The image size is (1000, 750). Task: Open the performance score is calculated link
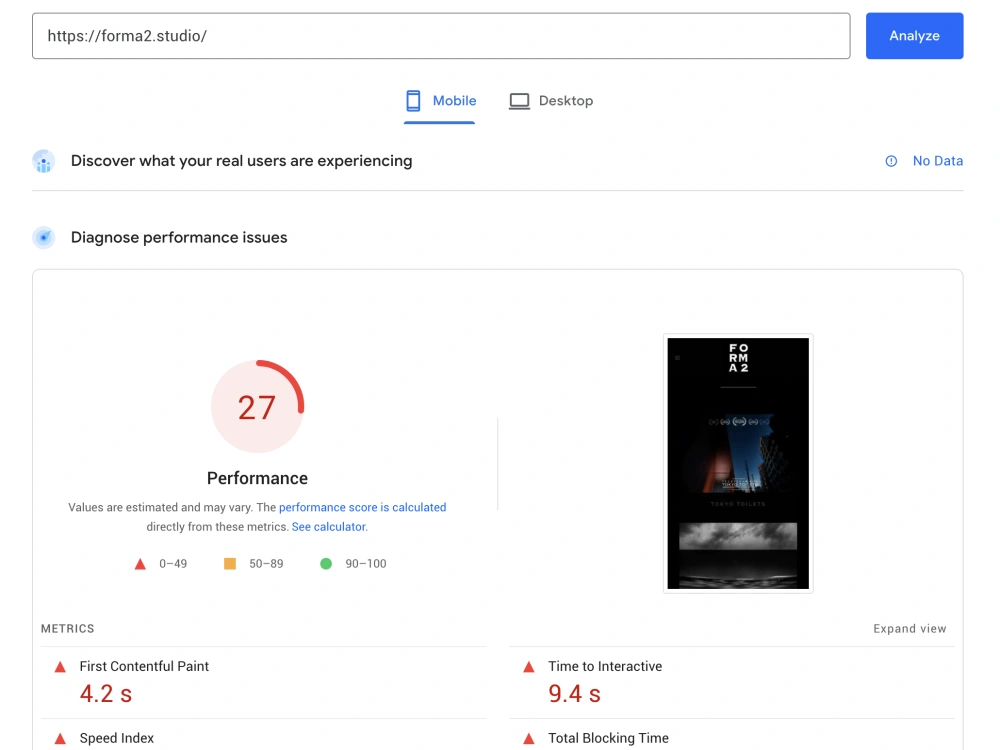[362, 507]
